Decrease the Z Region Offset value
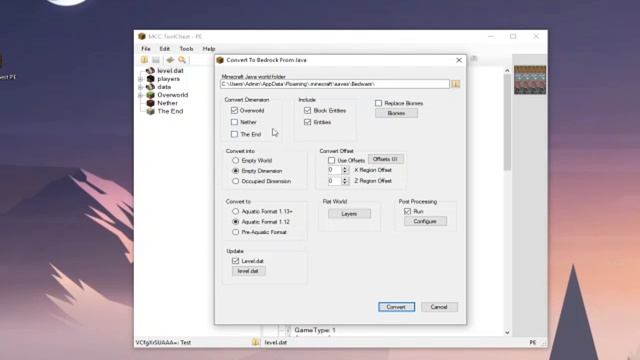Image resolution: width=640 pixels, height=360 pixels. (345, 182)
